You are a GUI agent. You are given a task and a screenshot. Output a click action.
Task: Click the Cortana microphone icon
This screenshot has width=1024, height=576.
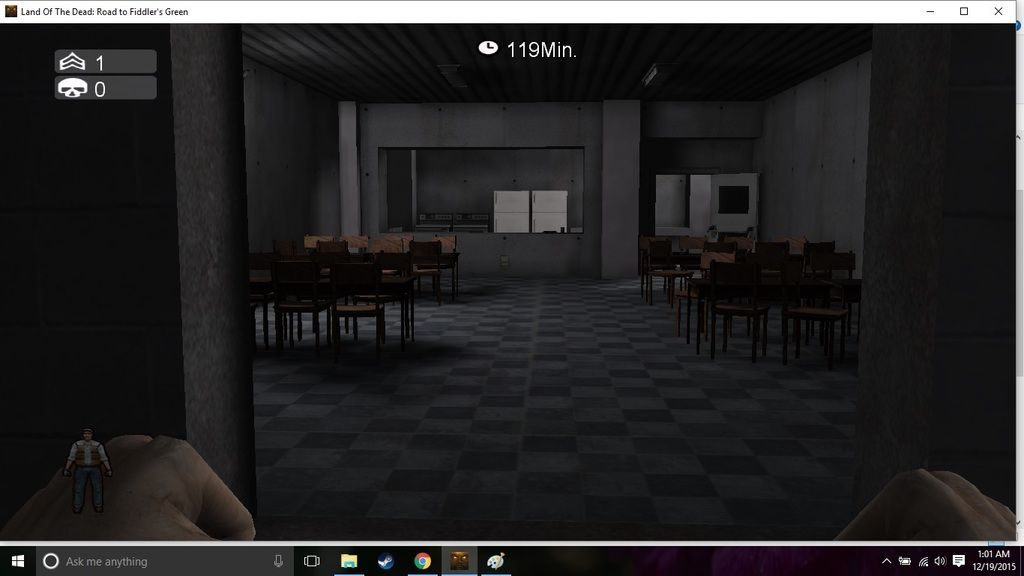coord(278,561)
